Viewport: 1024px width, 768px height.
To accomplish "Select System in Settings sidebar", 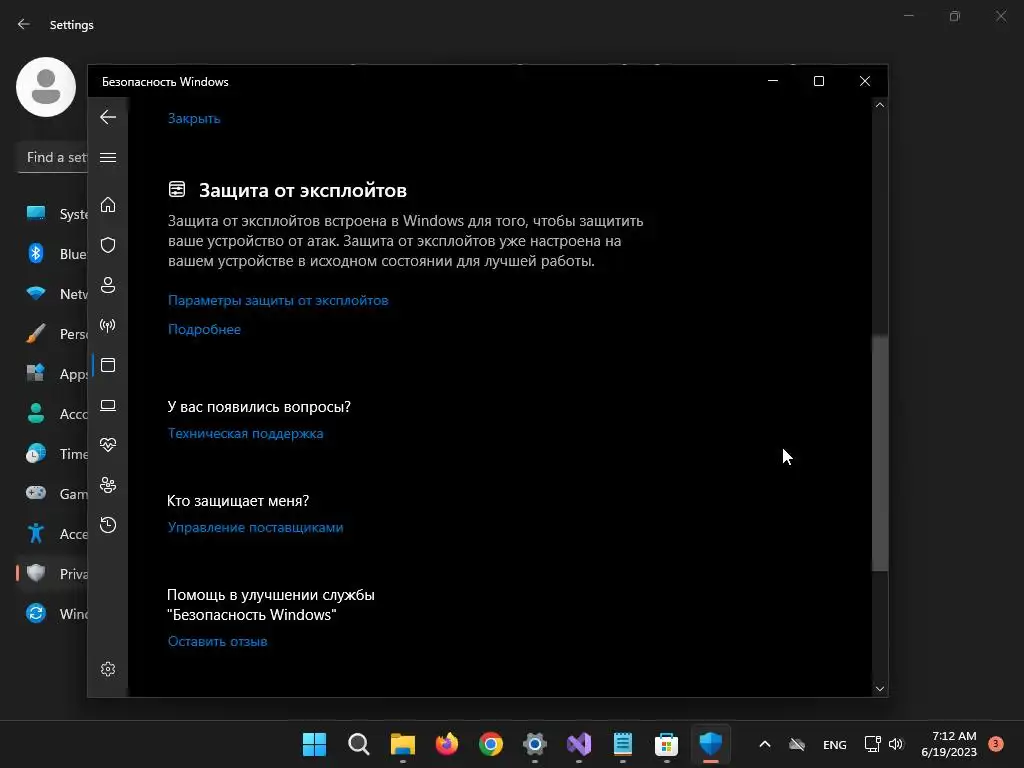I will 52,214.
